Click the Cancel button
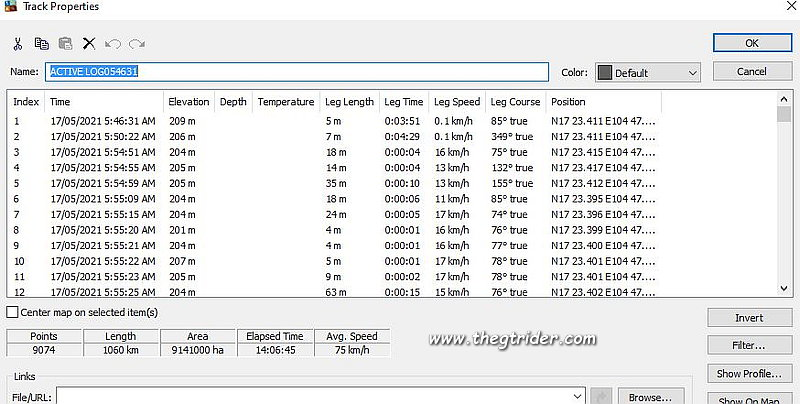The height and width of the screenshot is (404, 800). [x=751, y=72]
